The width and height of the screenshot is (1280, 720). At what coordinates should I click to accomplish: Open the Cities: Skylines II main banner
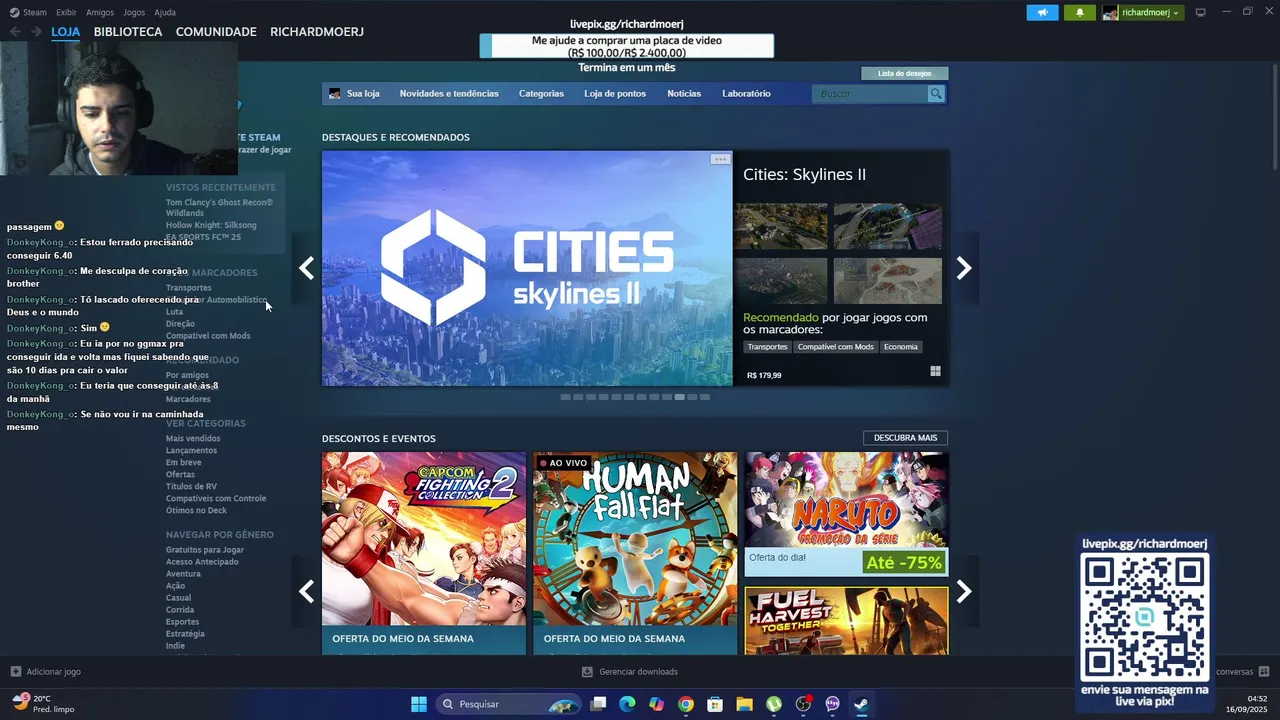pos(527,268)
